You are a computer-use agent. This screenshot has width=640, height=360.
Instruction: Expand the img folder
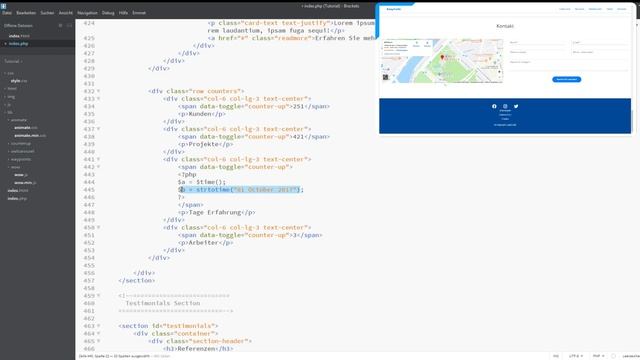[11, 97]
